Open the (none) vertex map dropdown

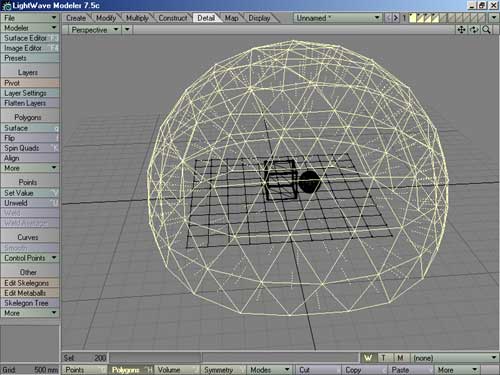(x=455, y=358)
